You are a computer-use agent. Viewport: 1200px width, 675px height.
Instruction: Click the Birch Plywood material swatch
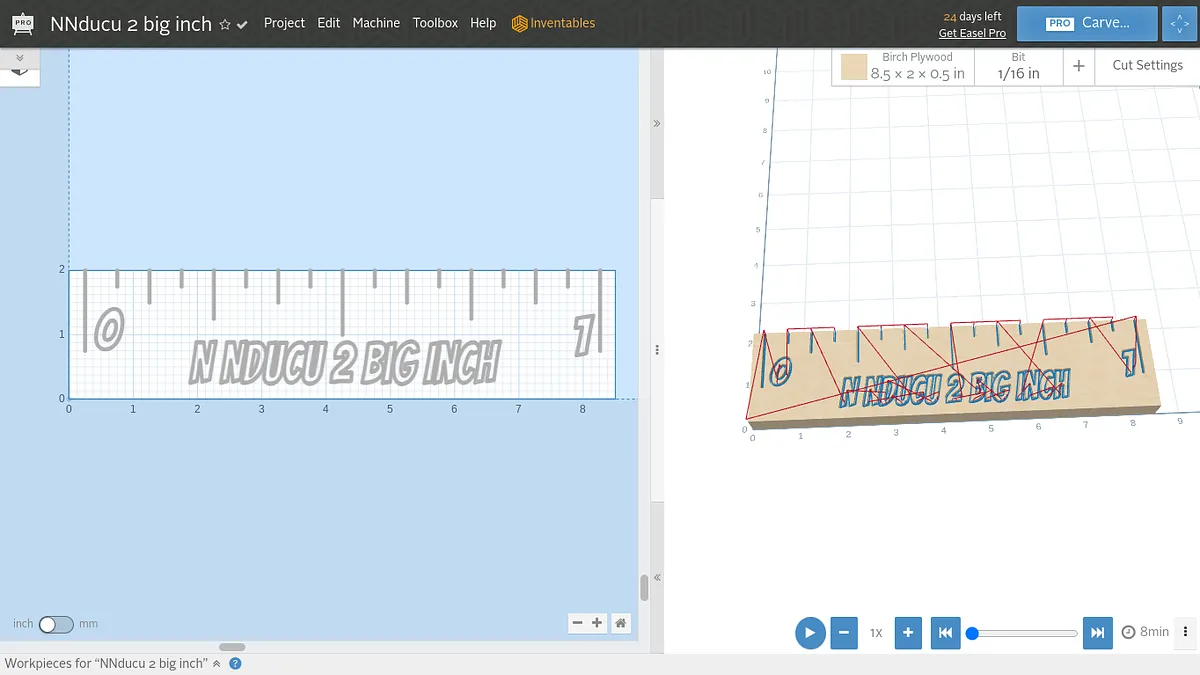point(853,67)
